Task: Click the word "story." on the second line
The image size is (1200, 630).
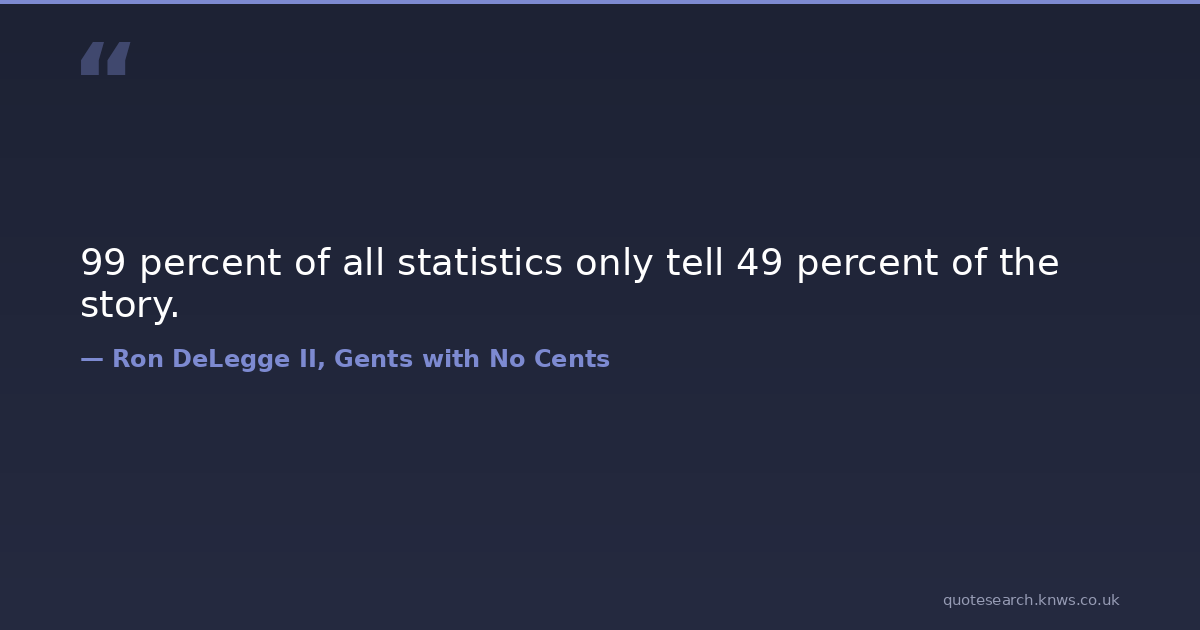Action: [x=130, y=306]
